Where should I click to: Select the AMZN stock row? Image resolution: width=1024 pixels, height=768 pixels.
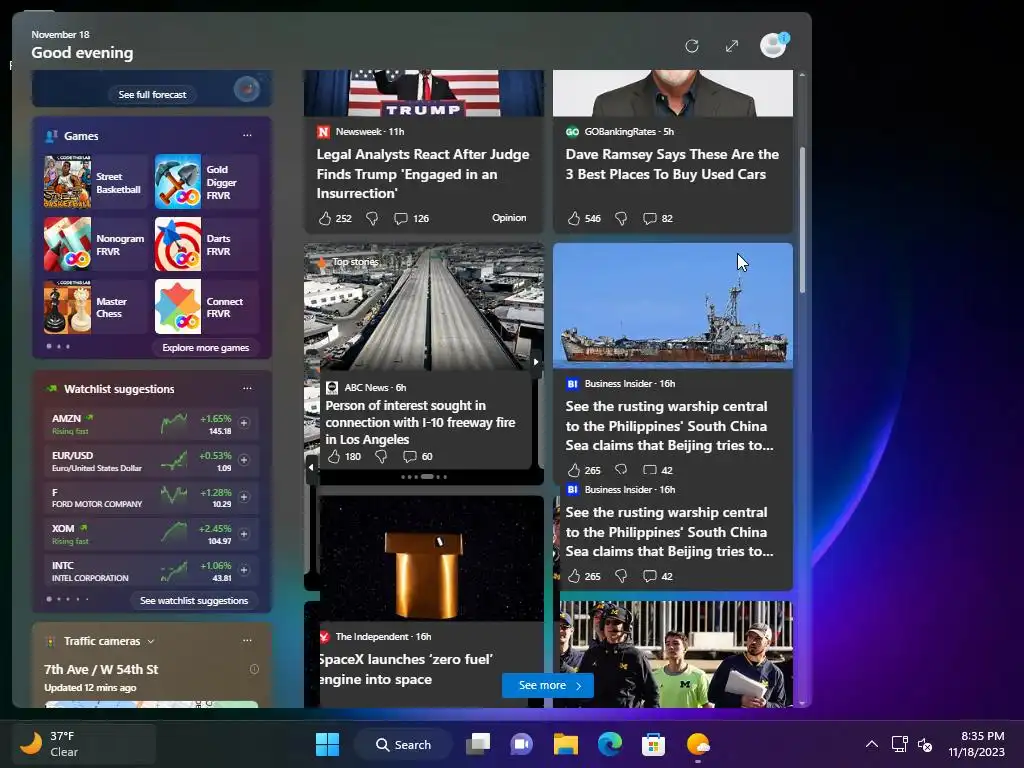(153, 423)
